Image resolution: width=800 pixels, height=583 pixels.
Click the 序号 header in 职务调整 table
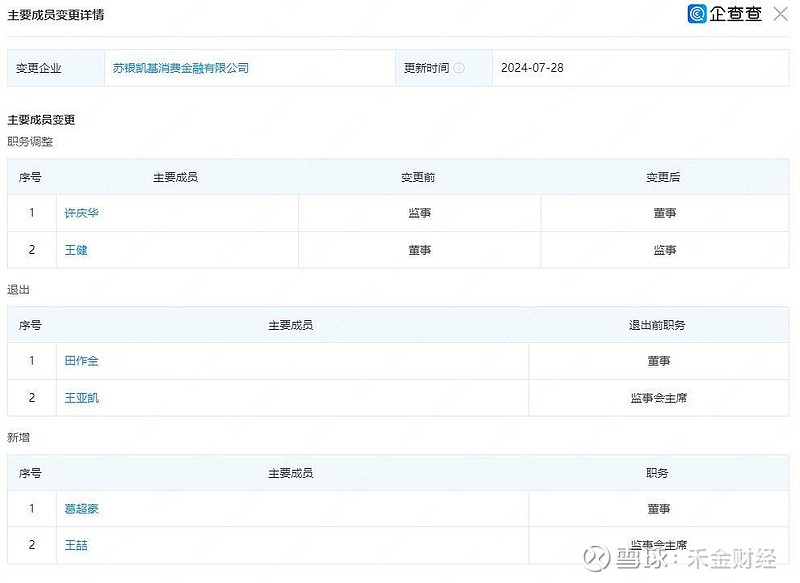pyautogui.click(x=30, y=177)
